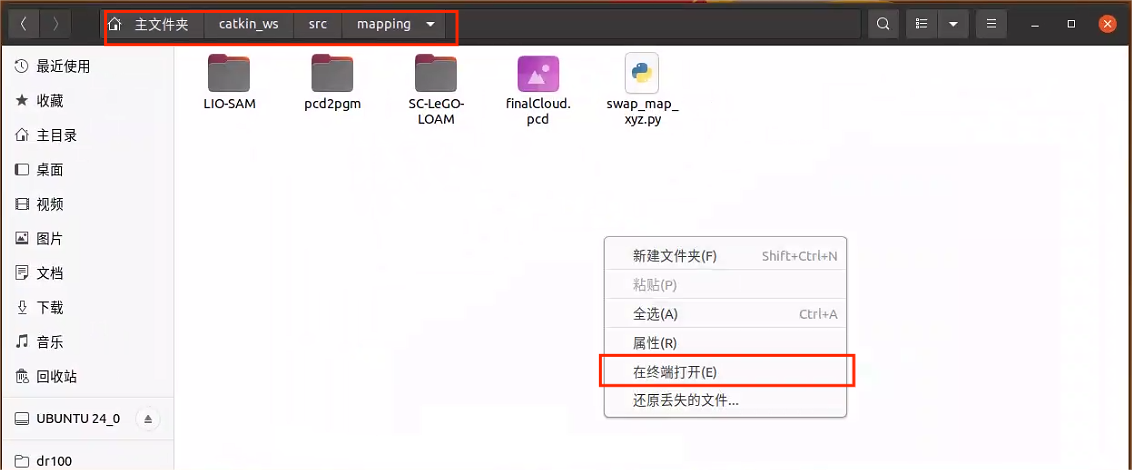Expand the mapping path dropdown arrow

pyautogui.click(x=431, y=25)
